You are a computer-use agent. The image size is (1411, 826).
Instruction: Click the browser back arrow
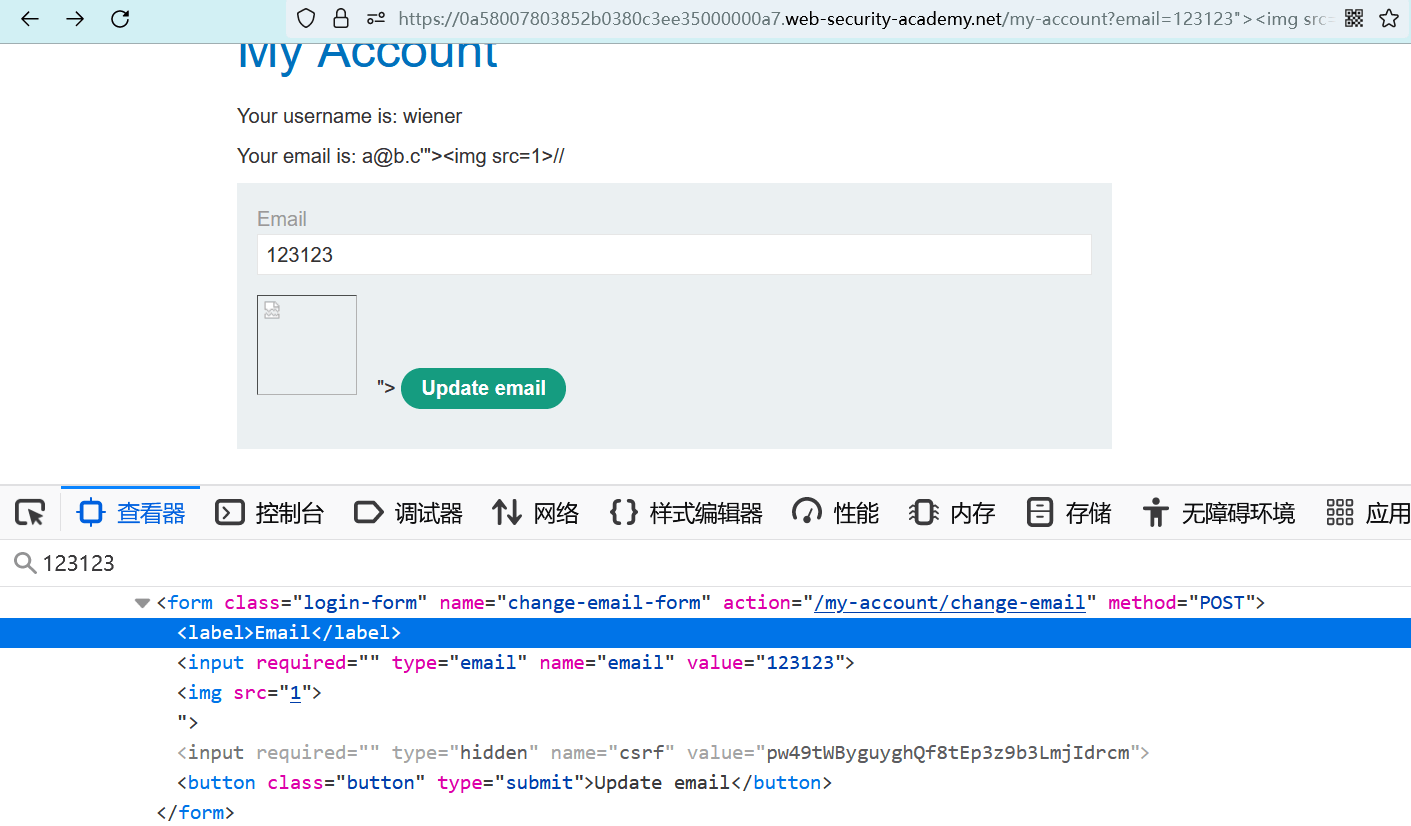pos(30,19)
